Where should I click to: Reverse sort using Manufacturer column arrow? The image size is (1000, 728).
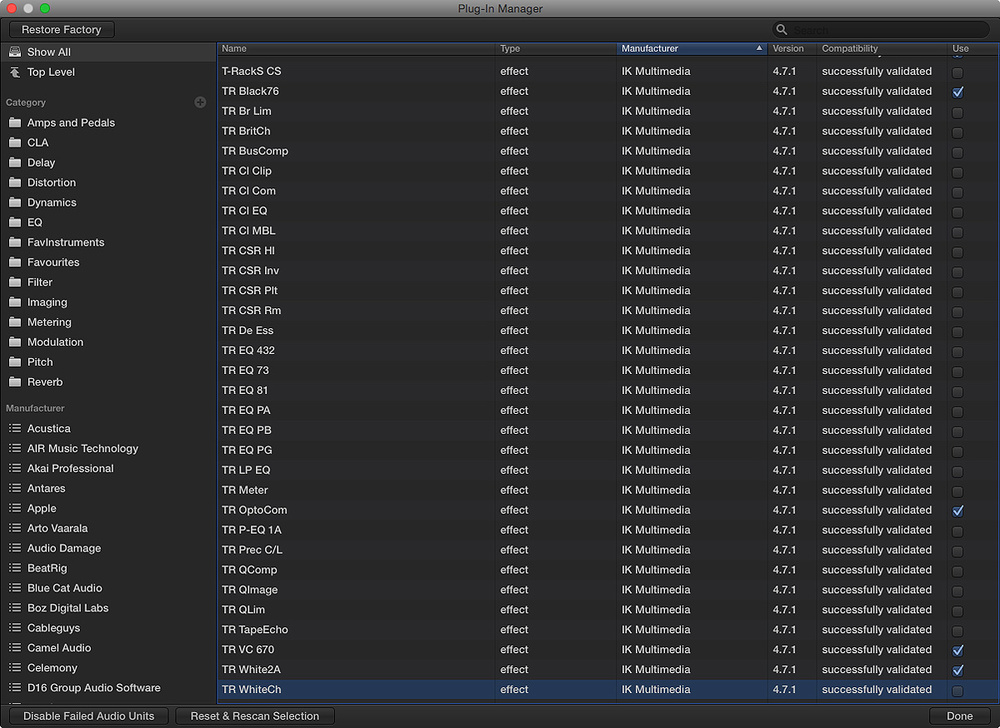(759, 48)
